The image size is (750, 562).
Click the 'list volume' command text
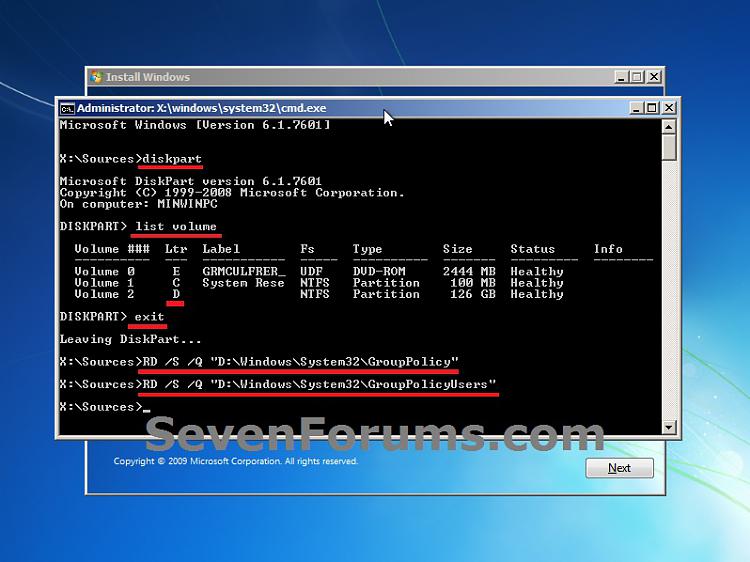pyautogui.click(x=176, y=226)
